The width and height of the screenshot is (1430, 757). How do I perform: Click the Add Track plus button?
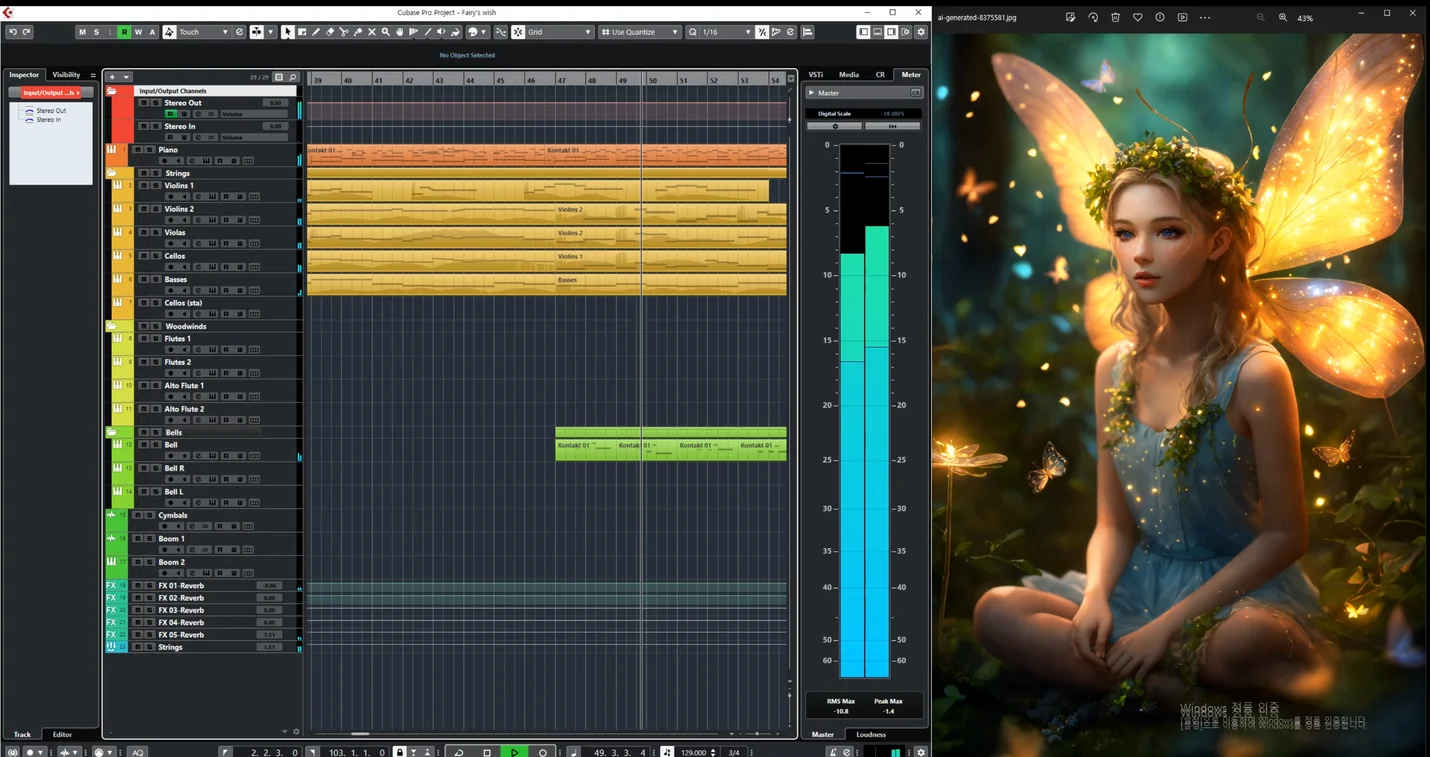tap(112, 77)
